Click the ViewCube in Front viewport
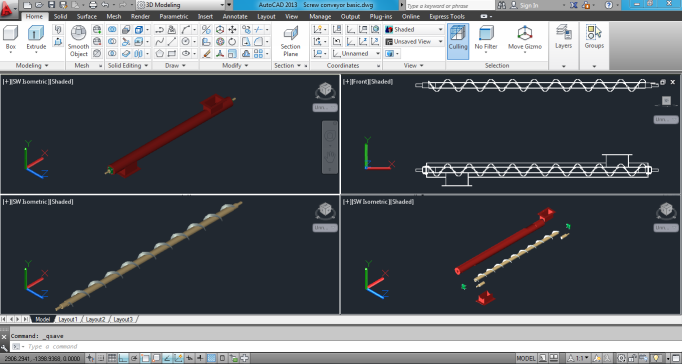The image size is (682, 364). pos(666,101)
